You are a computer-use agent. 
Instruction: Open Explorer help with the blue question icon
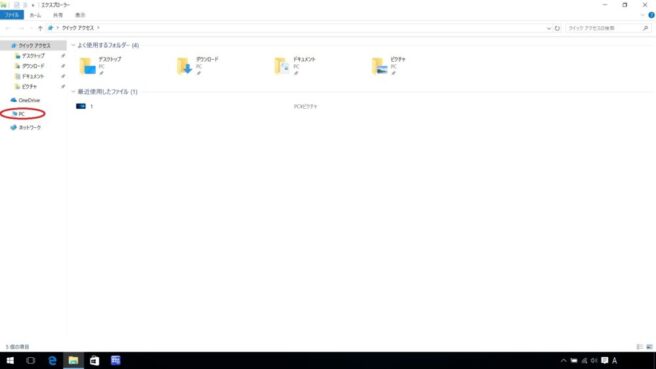[651, 15]
